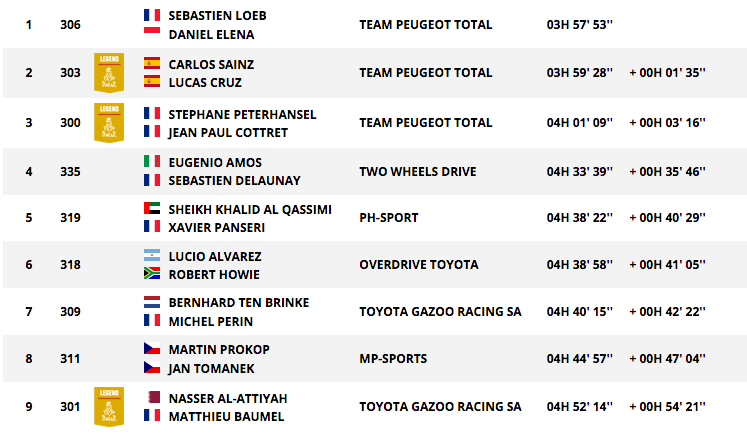The width and height of the screenshot is (747, 434).
Task: Click the Legend badge next to Carlos Sainz
Action: pos(109,72)
